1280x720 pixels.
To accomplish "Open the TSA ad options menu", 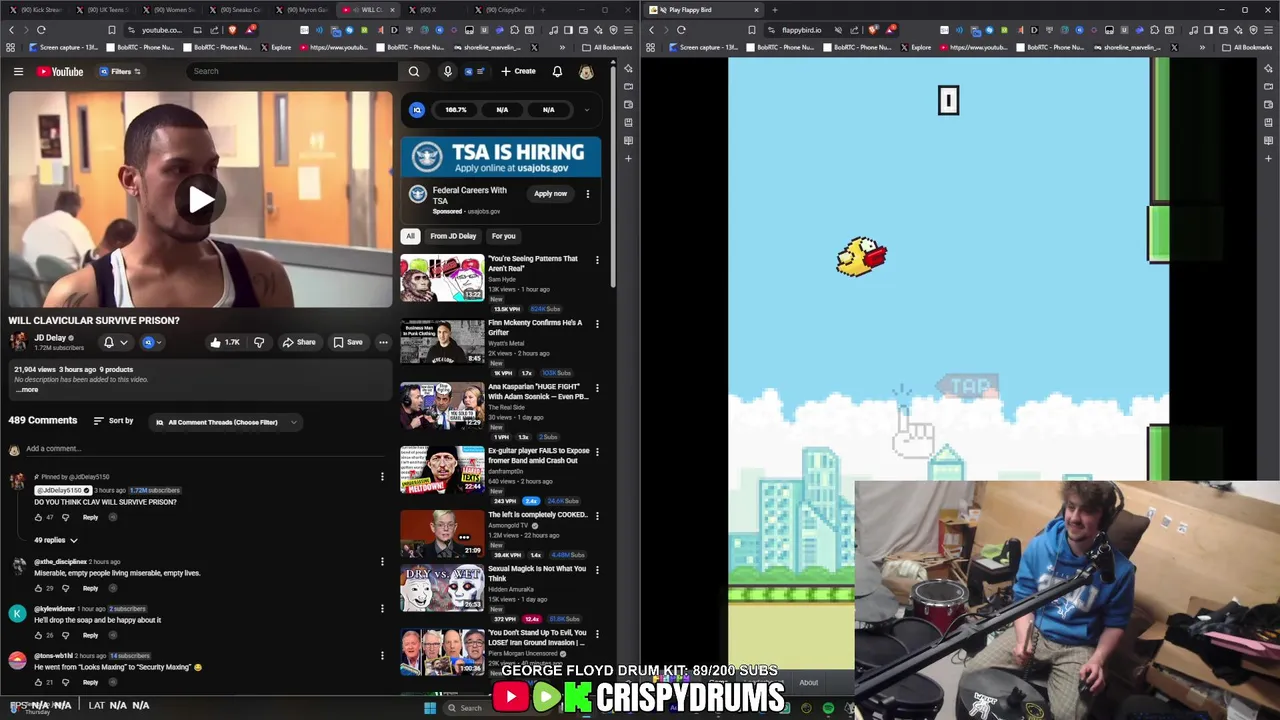I will 587,194.
